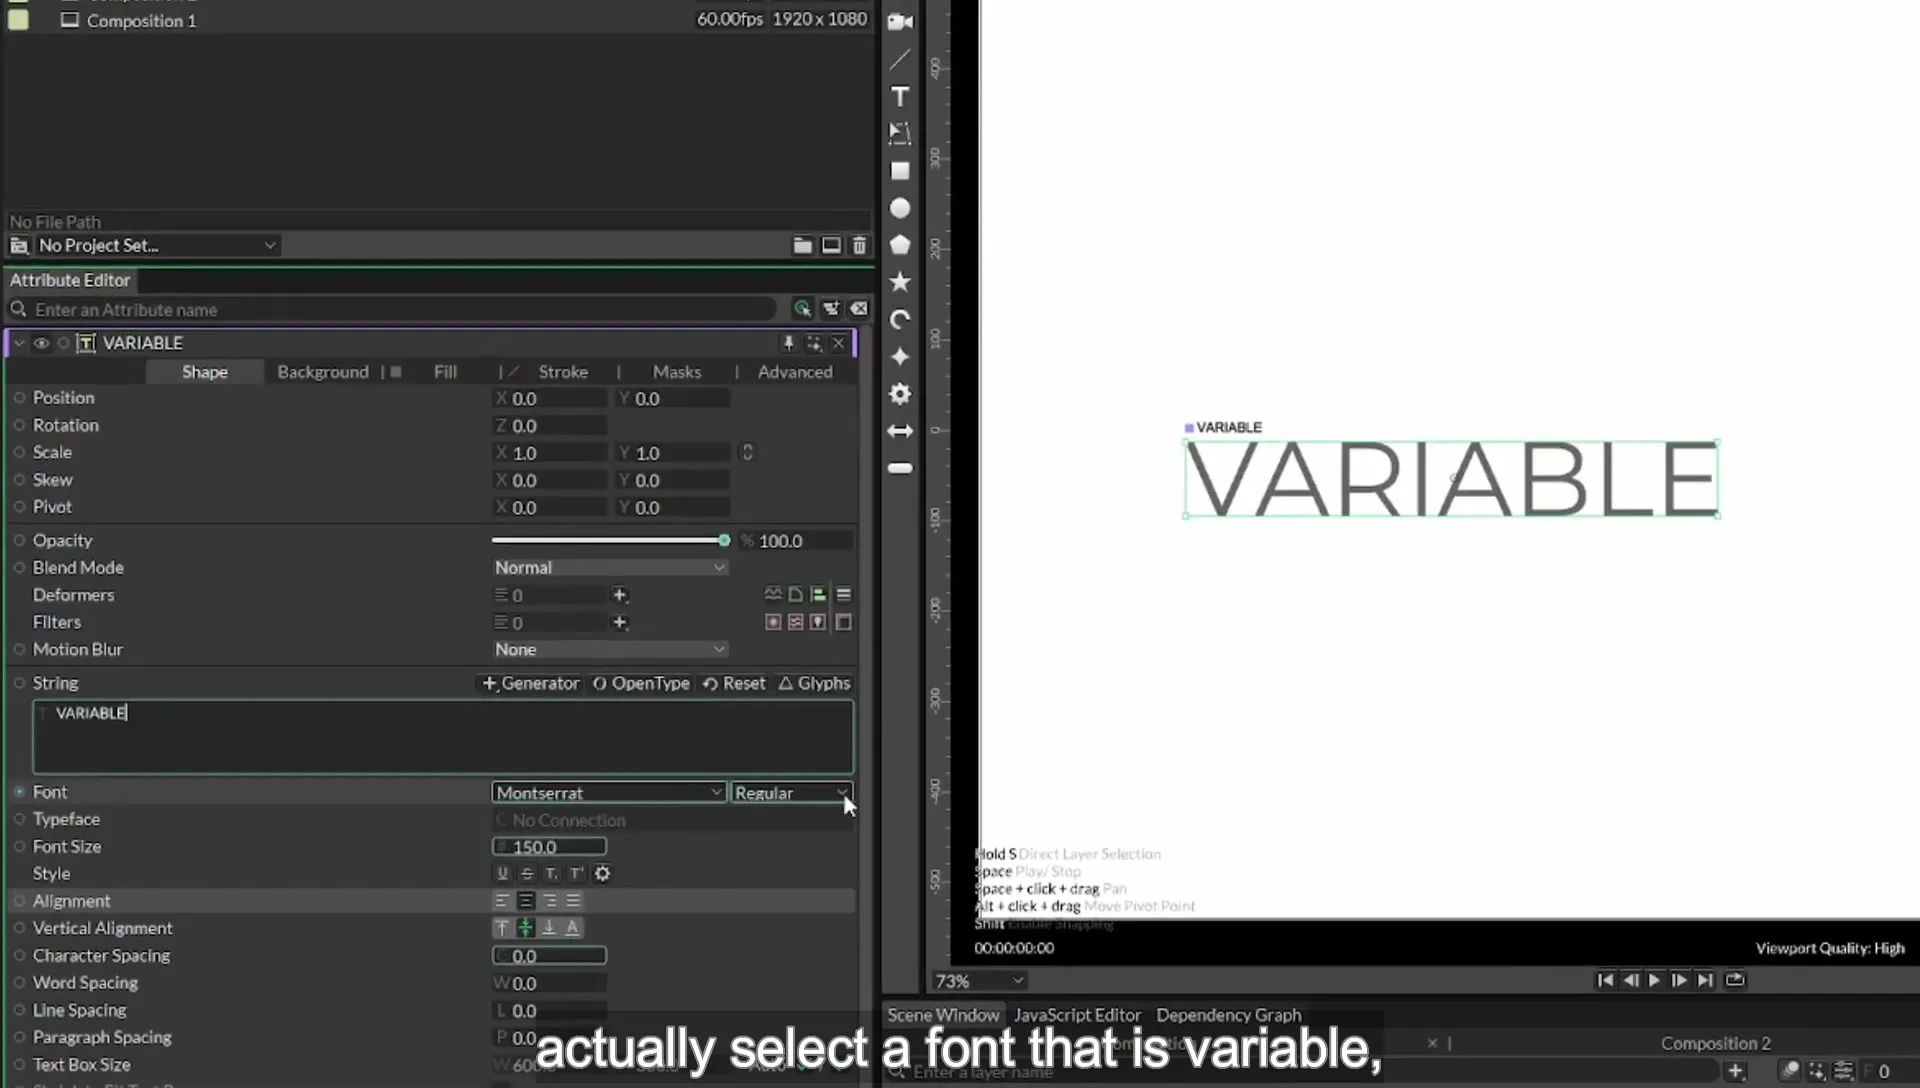
Task: Switch to the Background tab
Action: click(323, 371)
